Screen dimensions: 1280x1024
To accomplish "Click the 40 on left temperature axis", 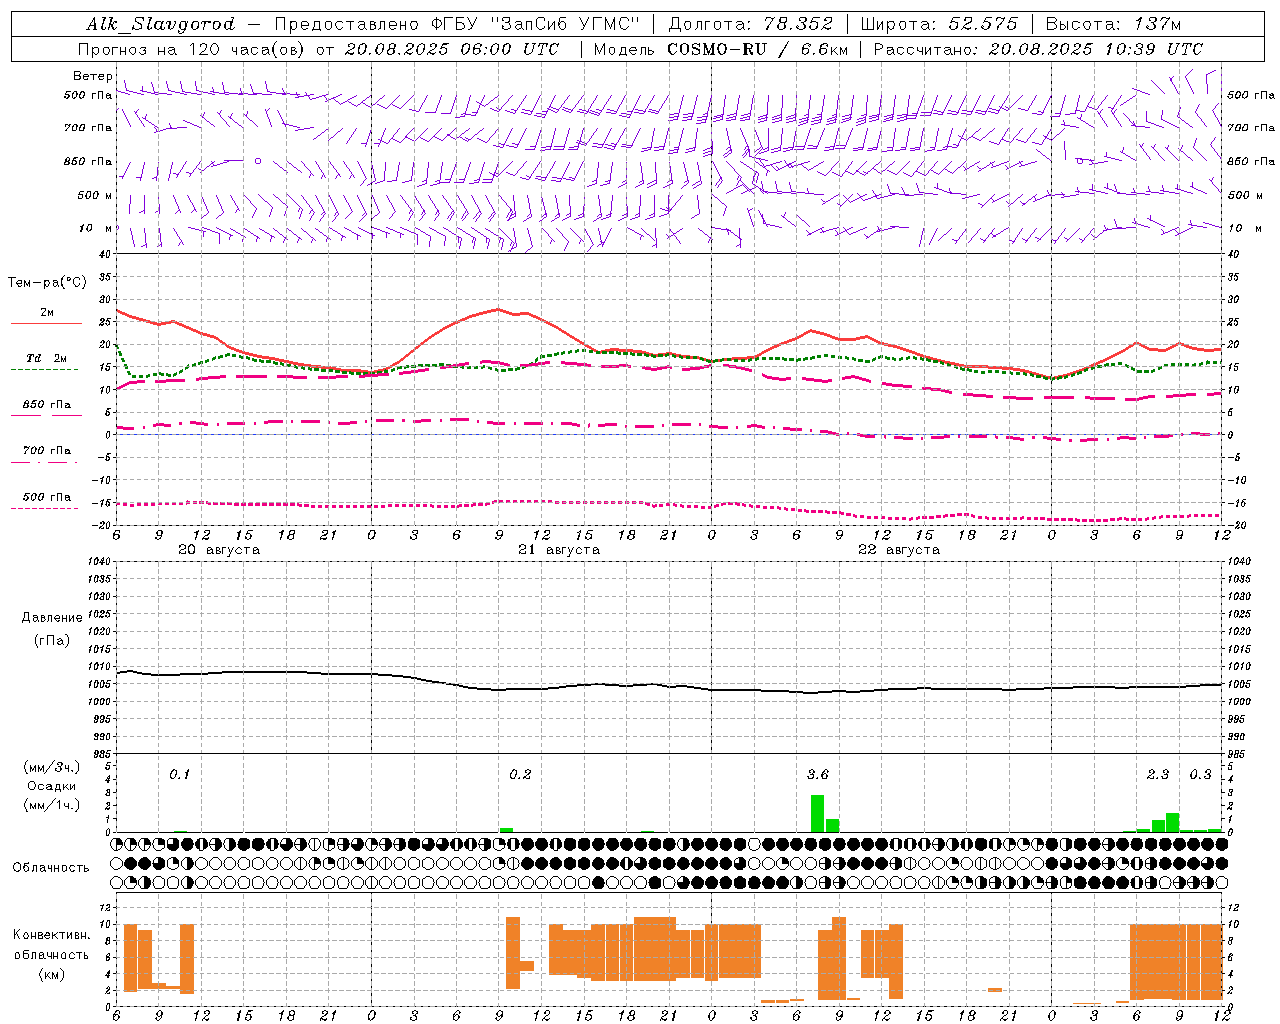I will point(105,254).
